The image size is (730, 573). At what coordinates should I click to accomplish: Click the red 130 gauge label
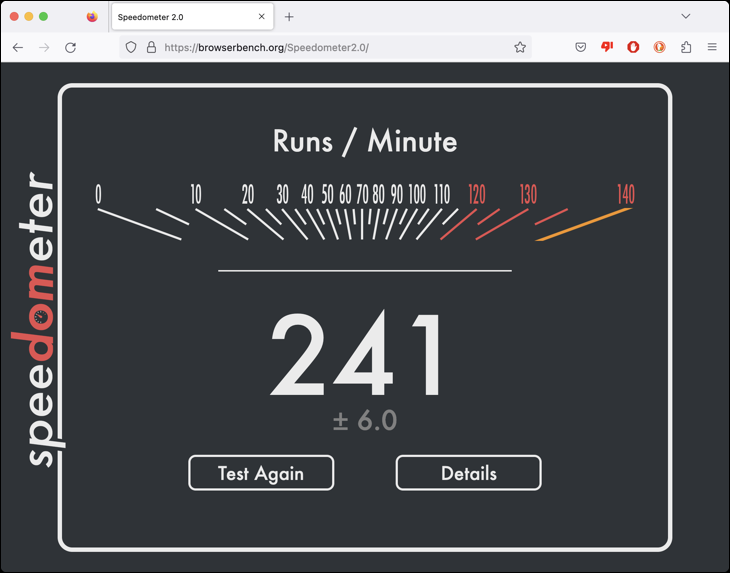pos(528,194)
